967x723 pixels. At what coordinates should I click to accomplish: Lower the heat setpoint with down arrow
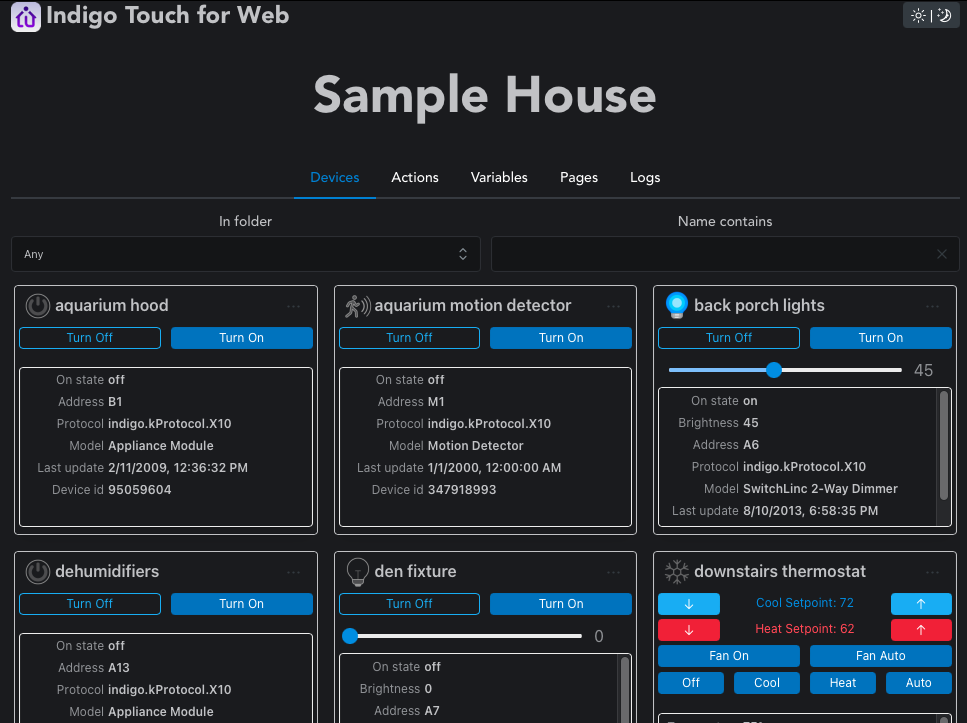(689, 630)
